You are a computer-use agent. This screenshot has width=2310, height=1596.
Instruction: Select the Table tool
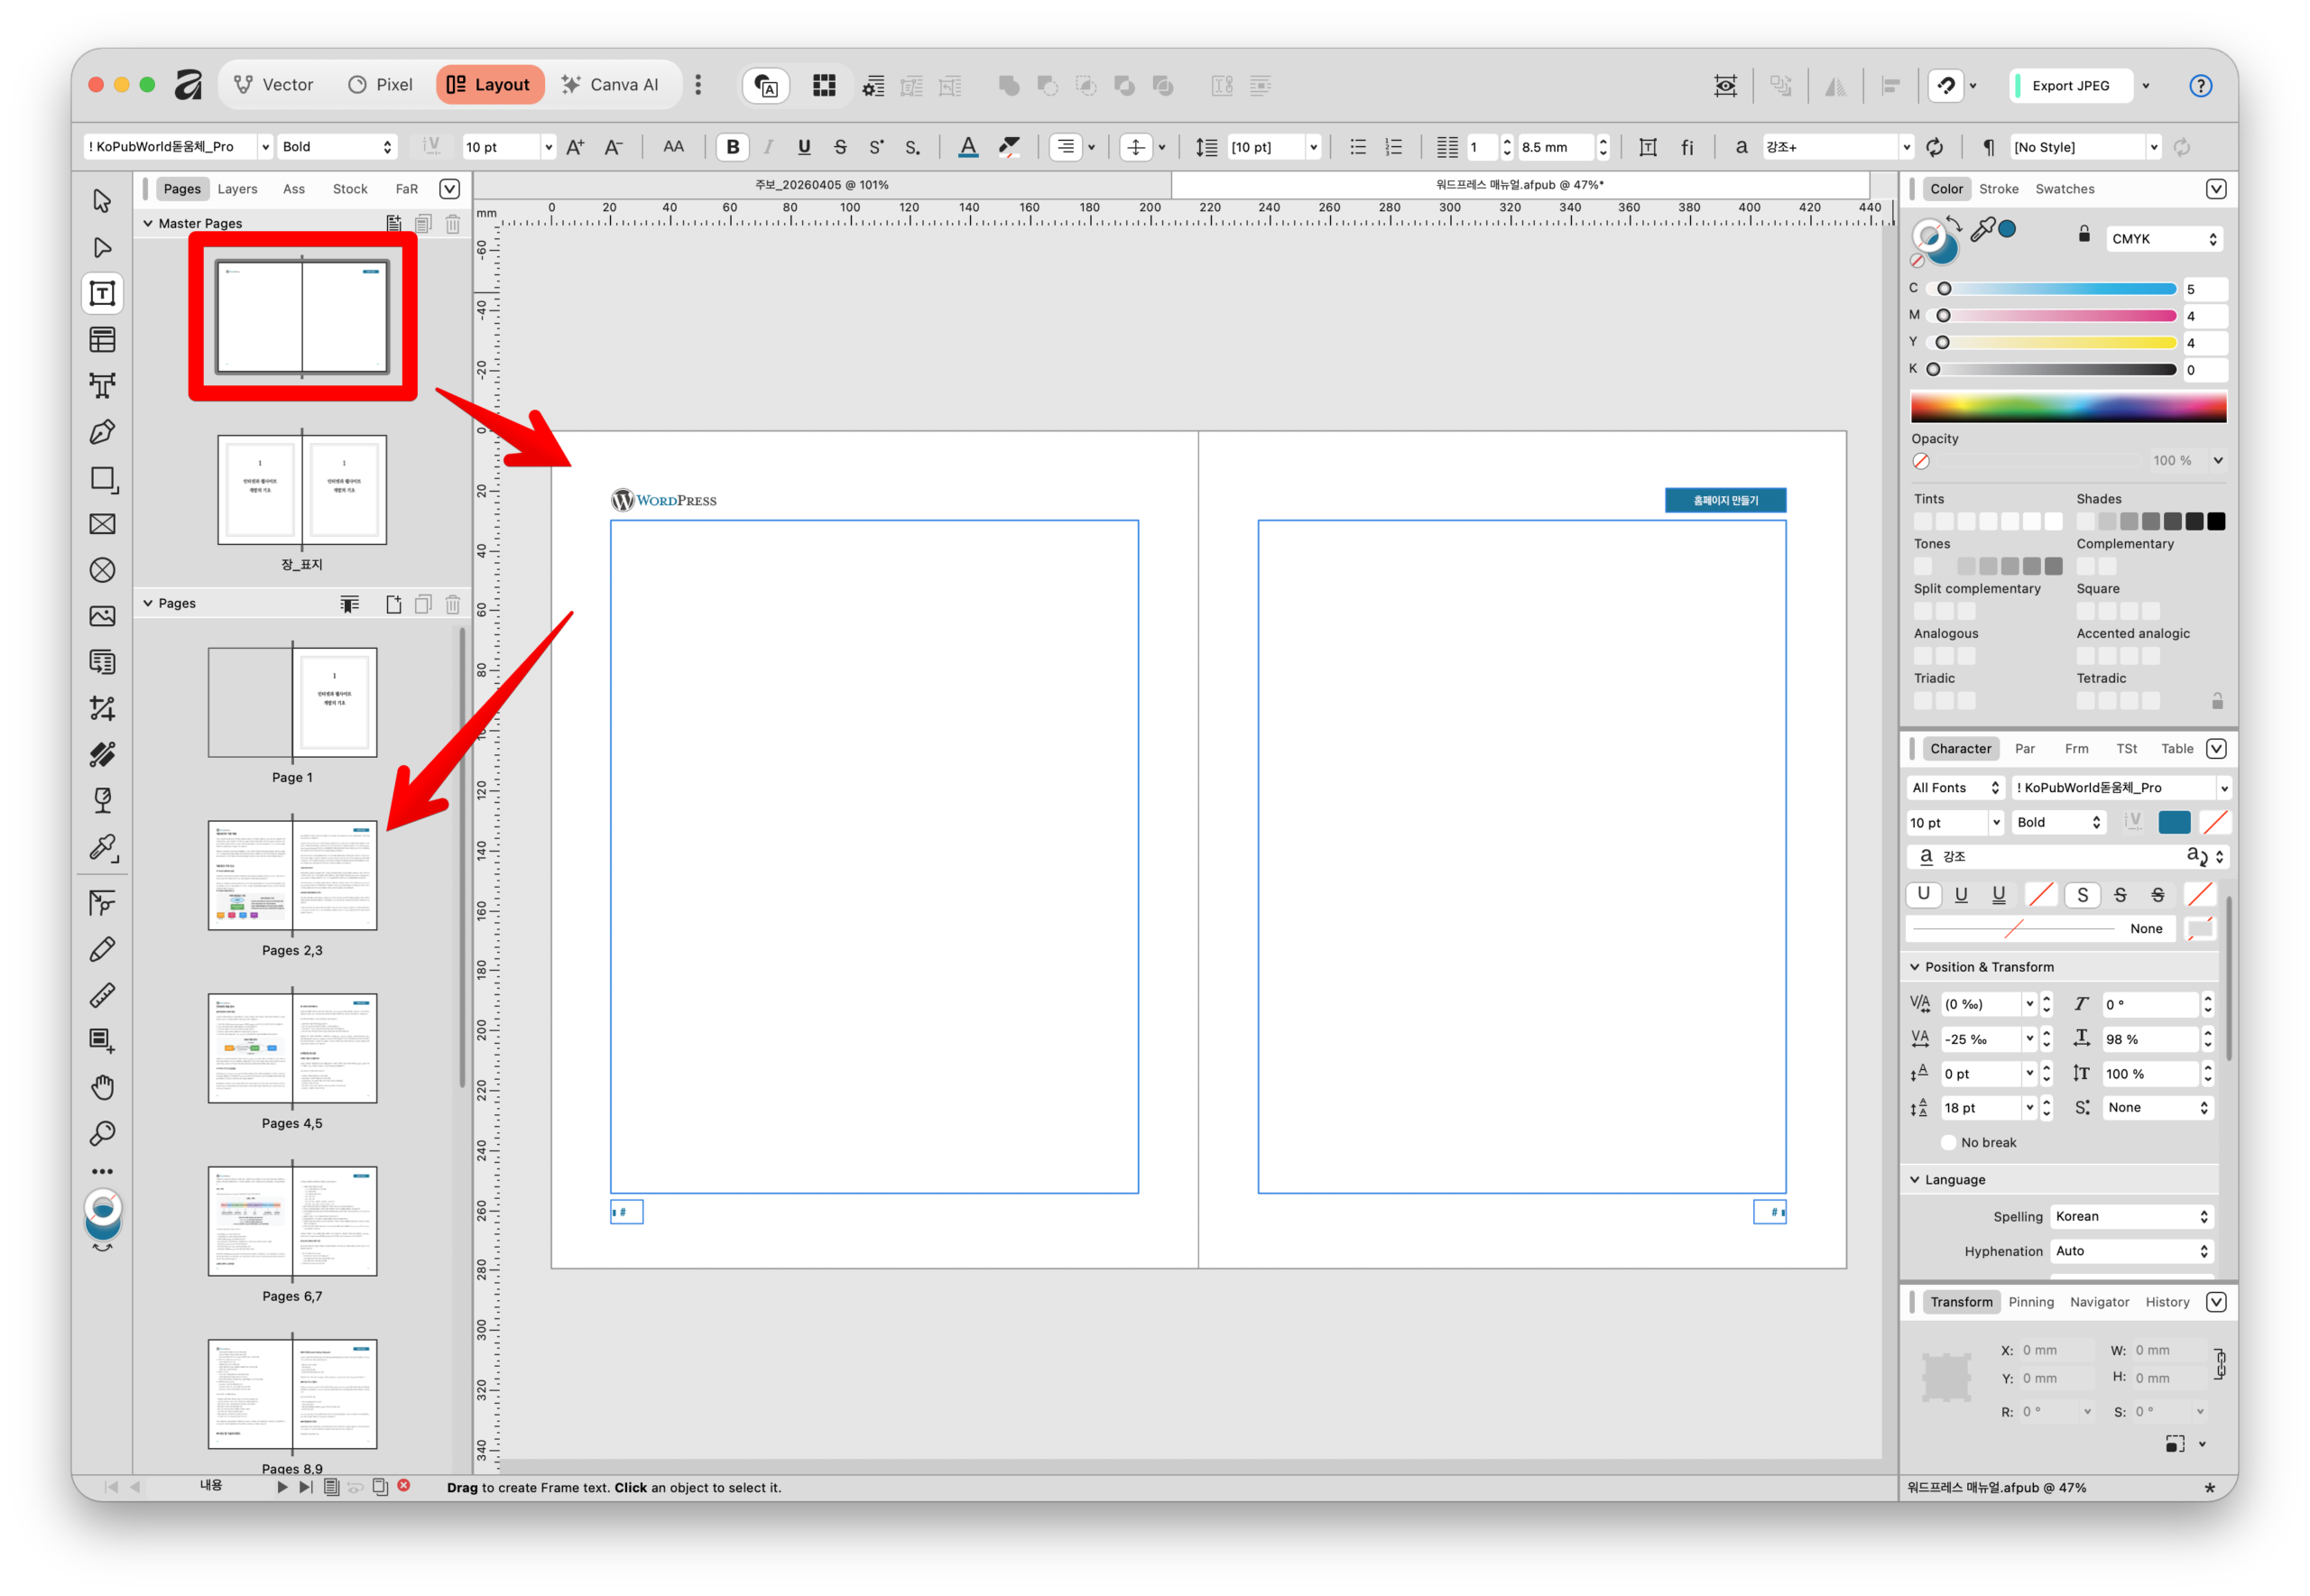pyautogui.click(x=102, y=340)
